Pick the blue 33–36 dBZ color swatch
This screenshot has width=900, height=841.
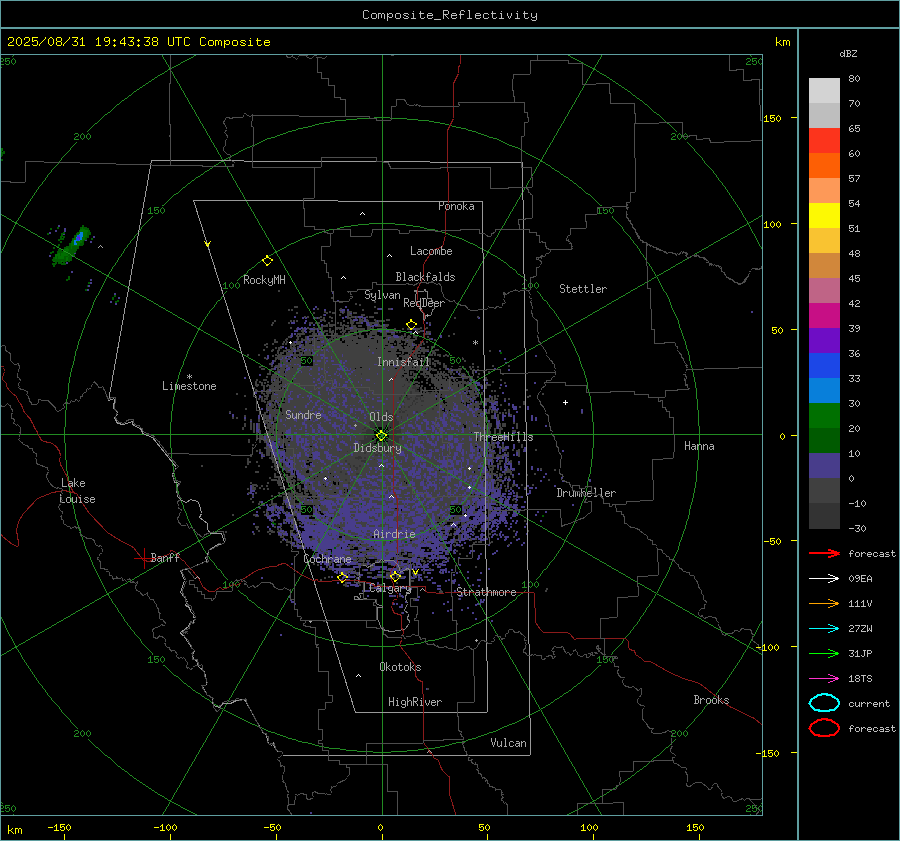(824, 366)
